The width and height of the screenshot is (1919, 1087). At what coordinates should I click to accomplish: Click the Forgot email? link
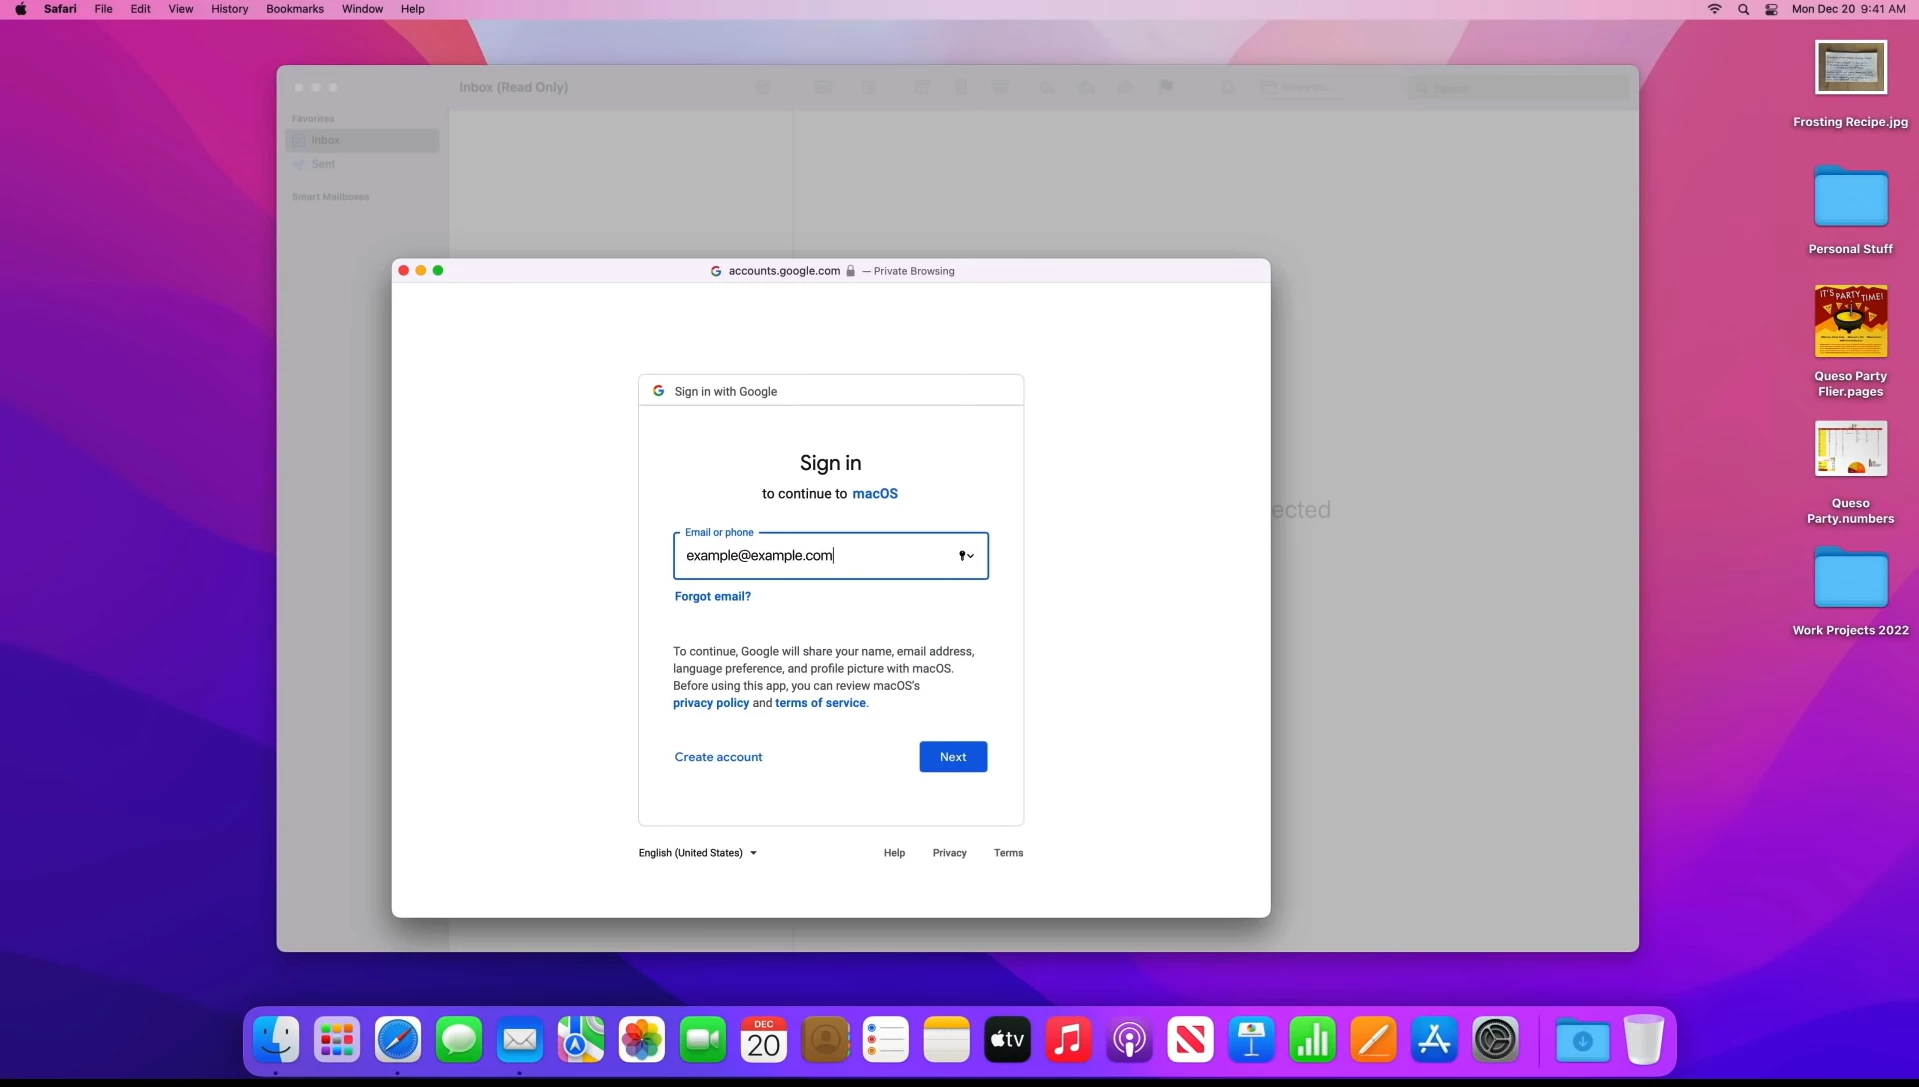(x=712, y=596)
